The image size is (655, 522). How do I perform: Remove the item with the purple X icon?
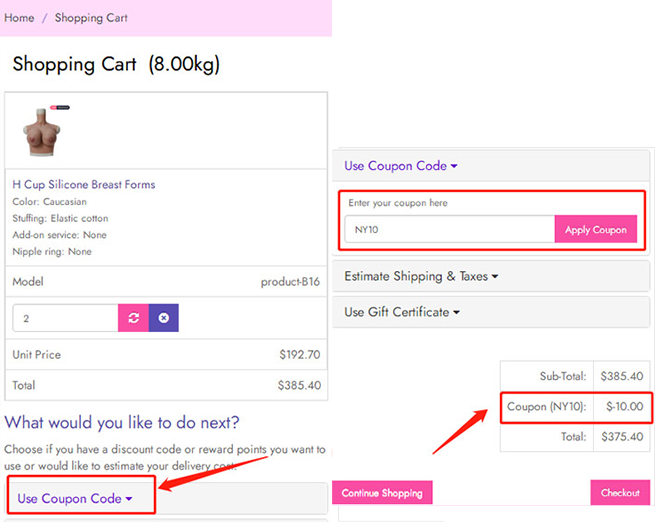tap(164, 318)
